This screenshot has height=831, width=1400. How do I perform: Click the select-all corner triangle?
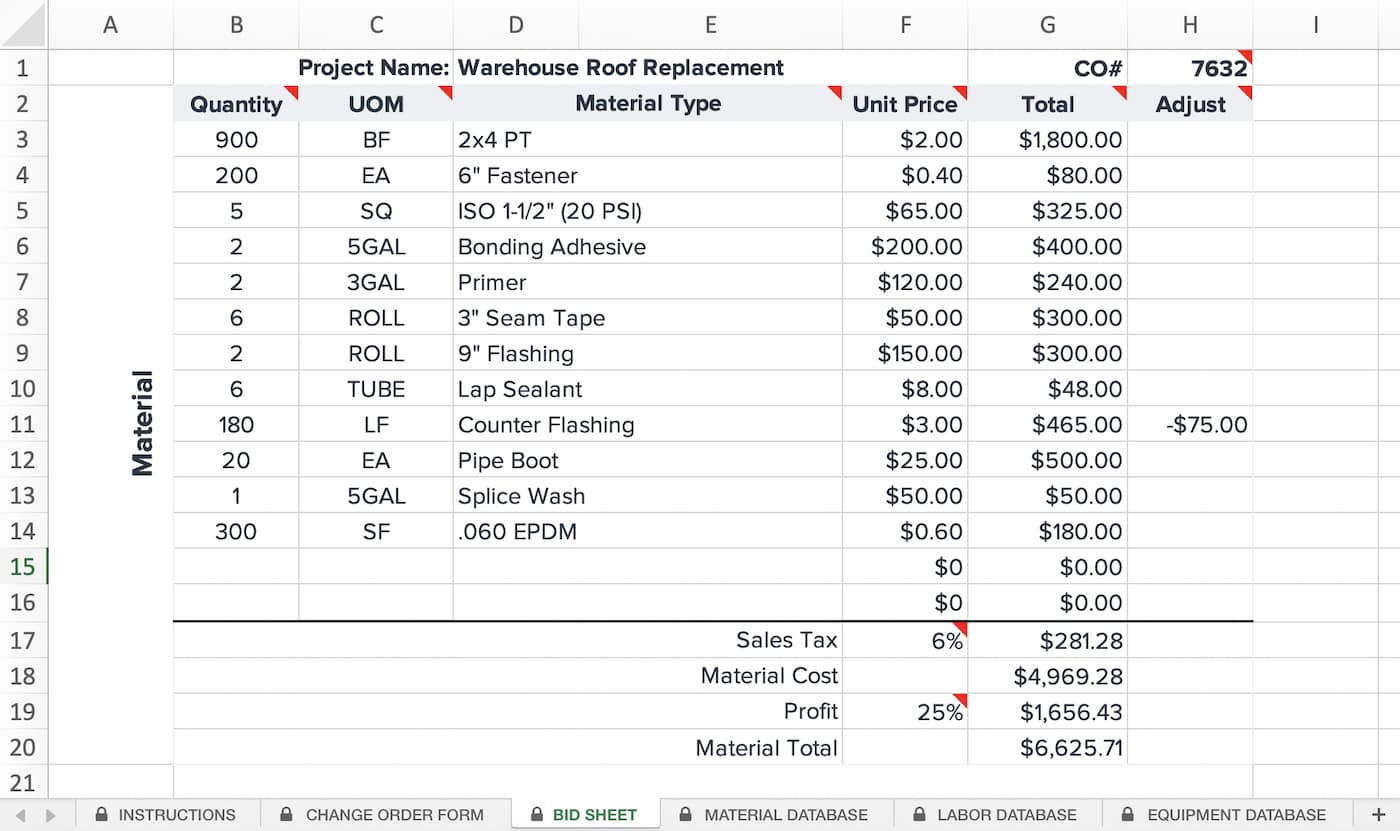(23, 24)
